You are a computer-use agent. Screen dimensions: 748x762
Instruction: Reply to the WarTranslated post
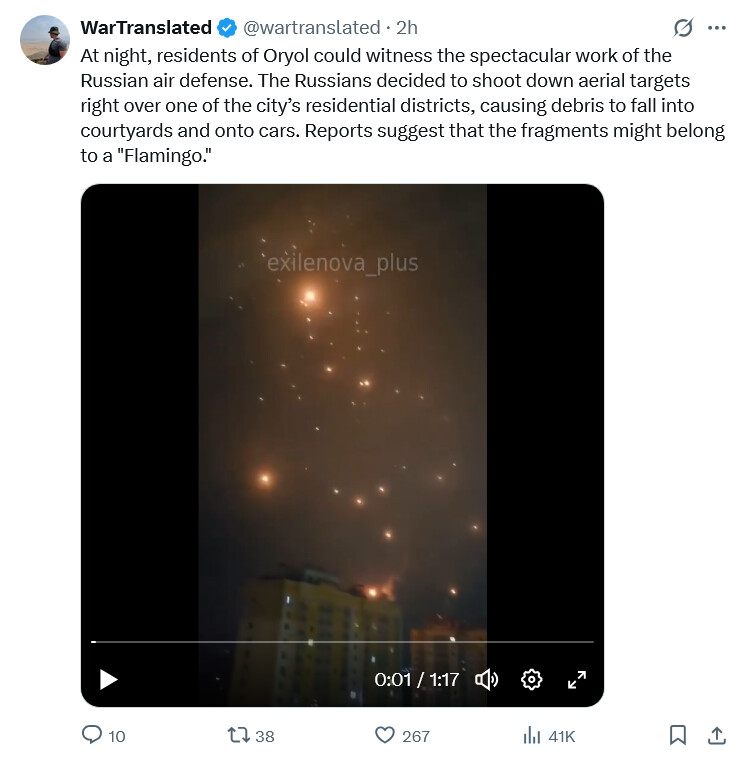click(x=93, y=736)
